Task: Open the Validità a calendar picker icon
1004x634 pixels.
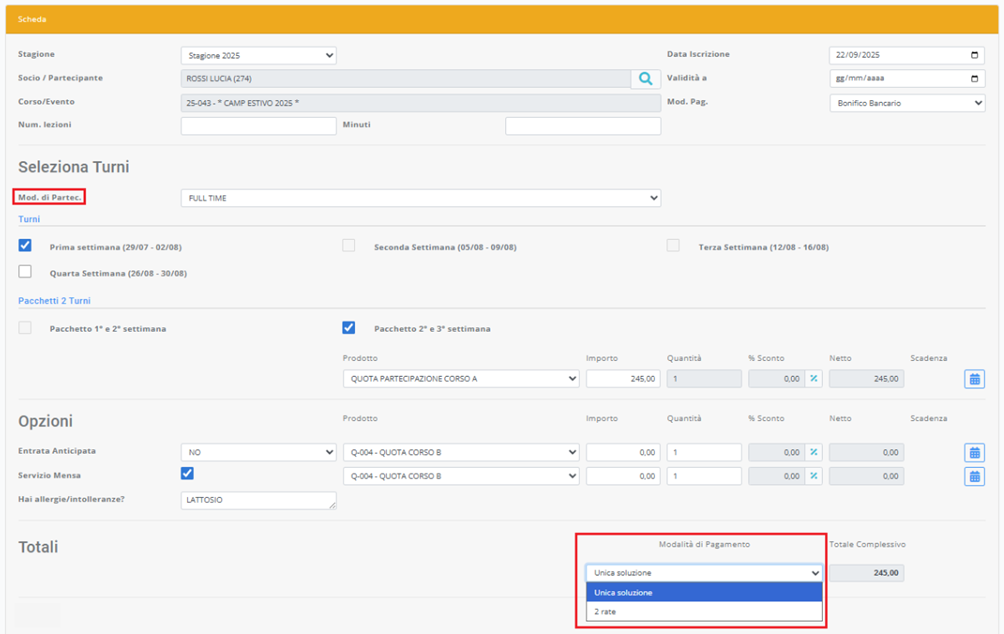Action: [975, 79]
